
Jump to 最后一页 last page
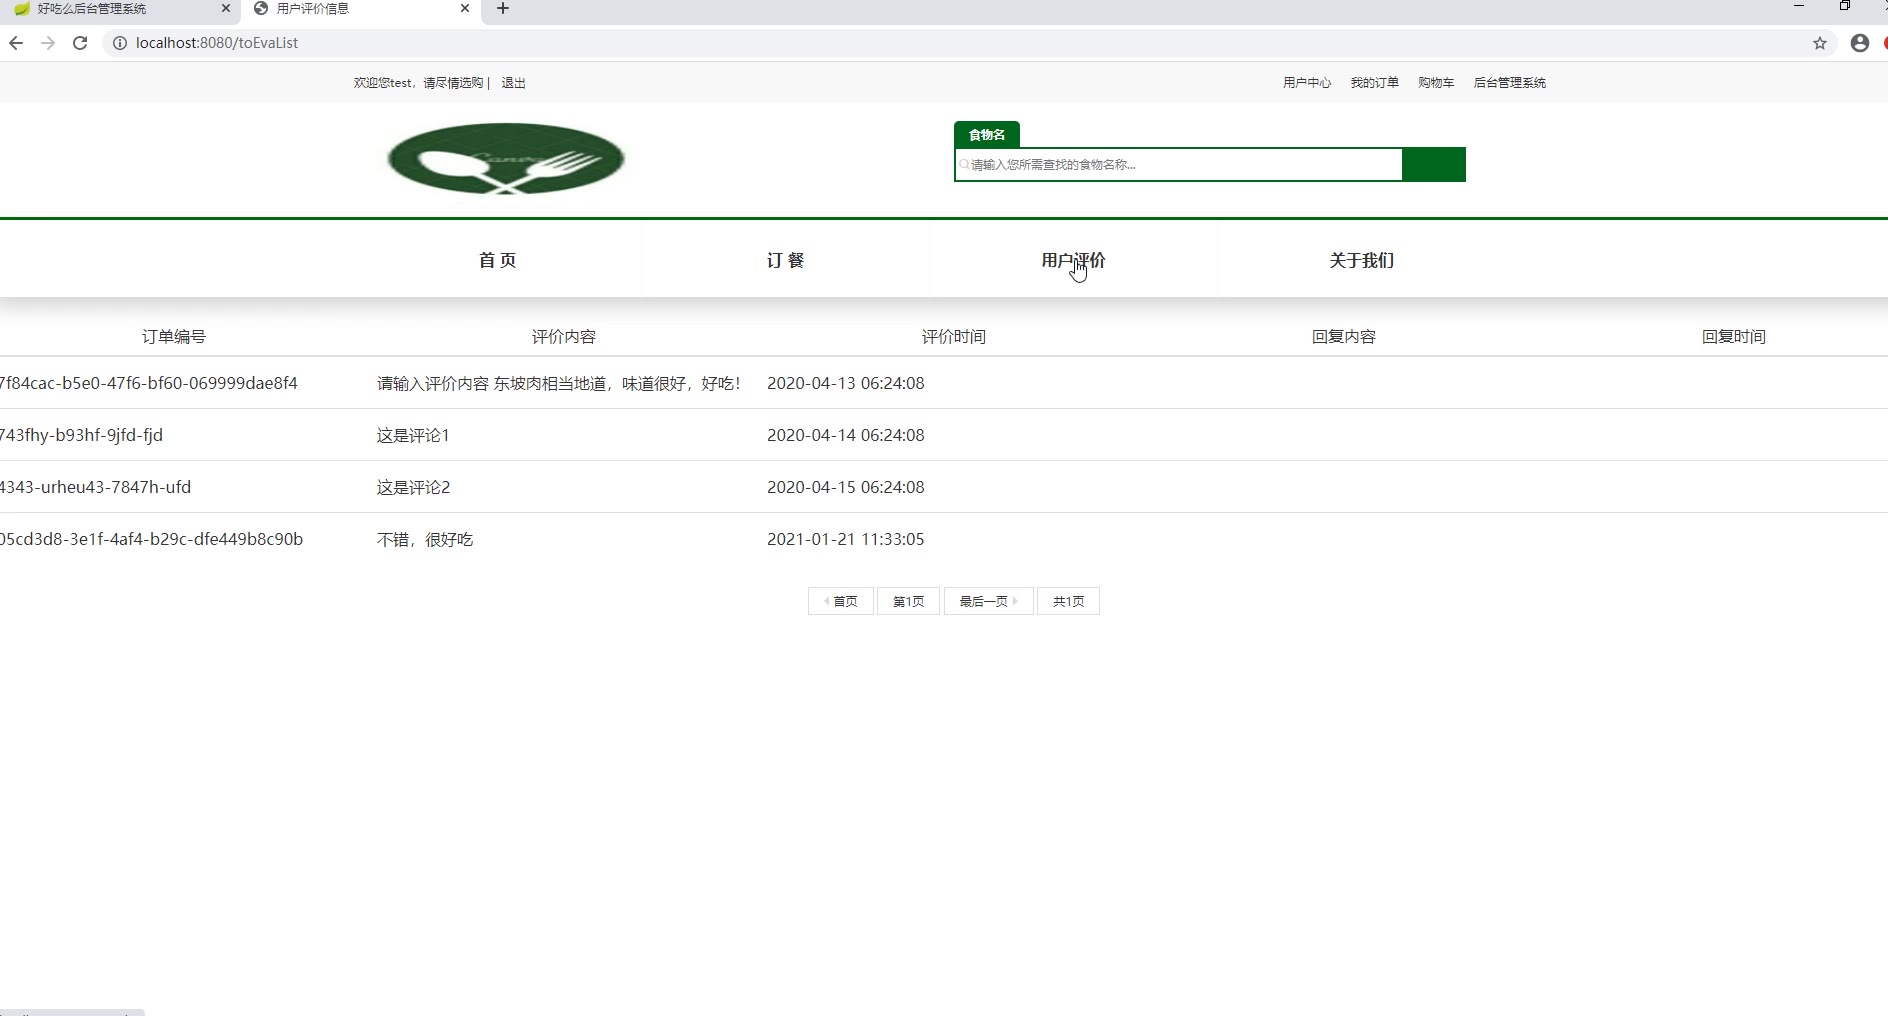[x=988, y=601]
